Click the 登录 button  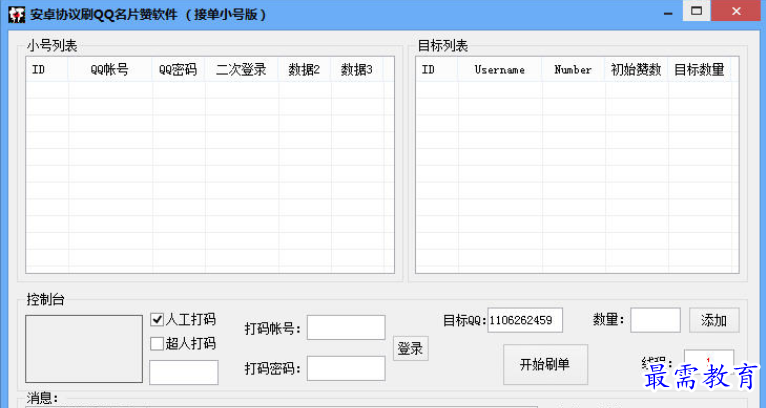[x=410, y=348]
